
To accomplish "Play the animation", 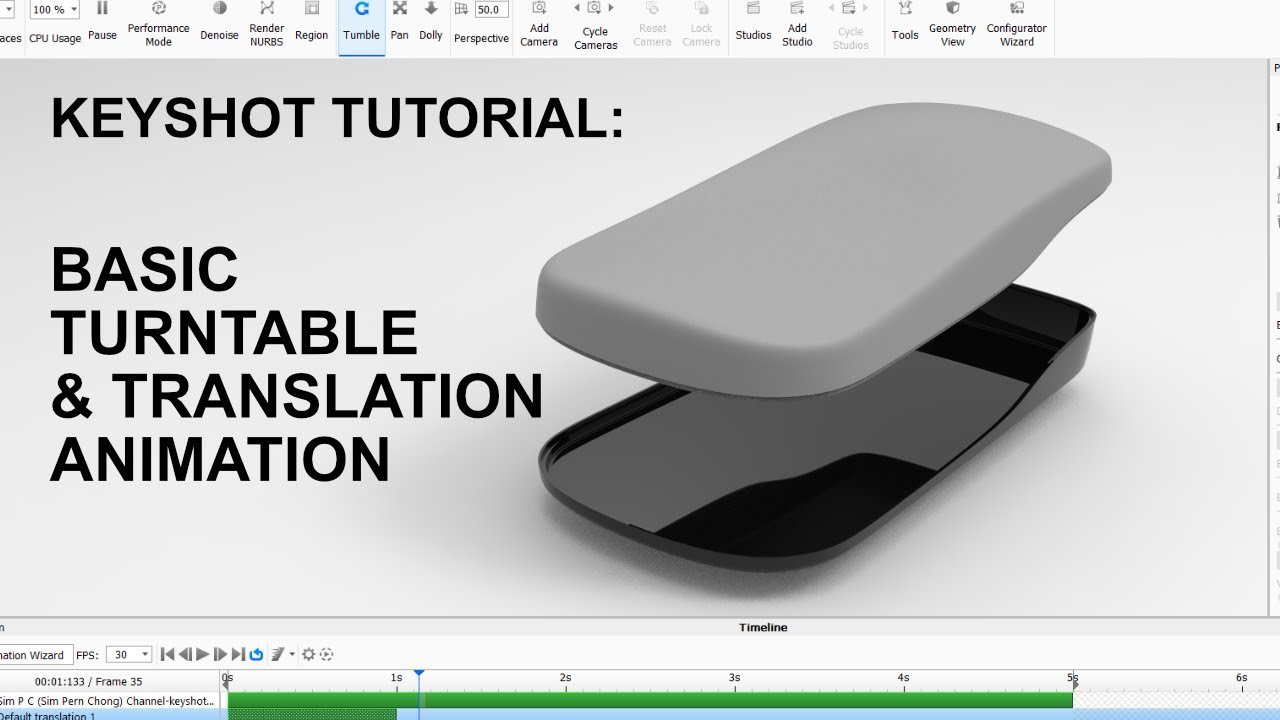I will pyautogui.click(x=203, y=654).
